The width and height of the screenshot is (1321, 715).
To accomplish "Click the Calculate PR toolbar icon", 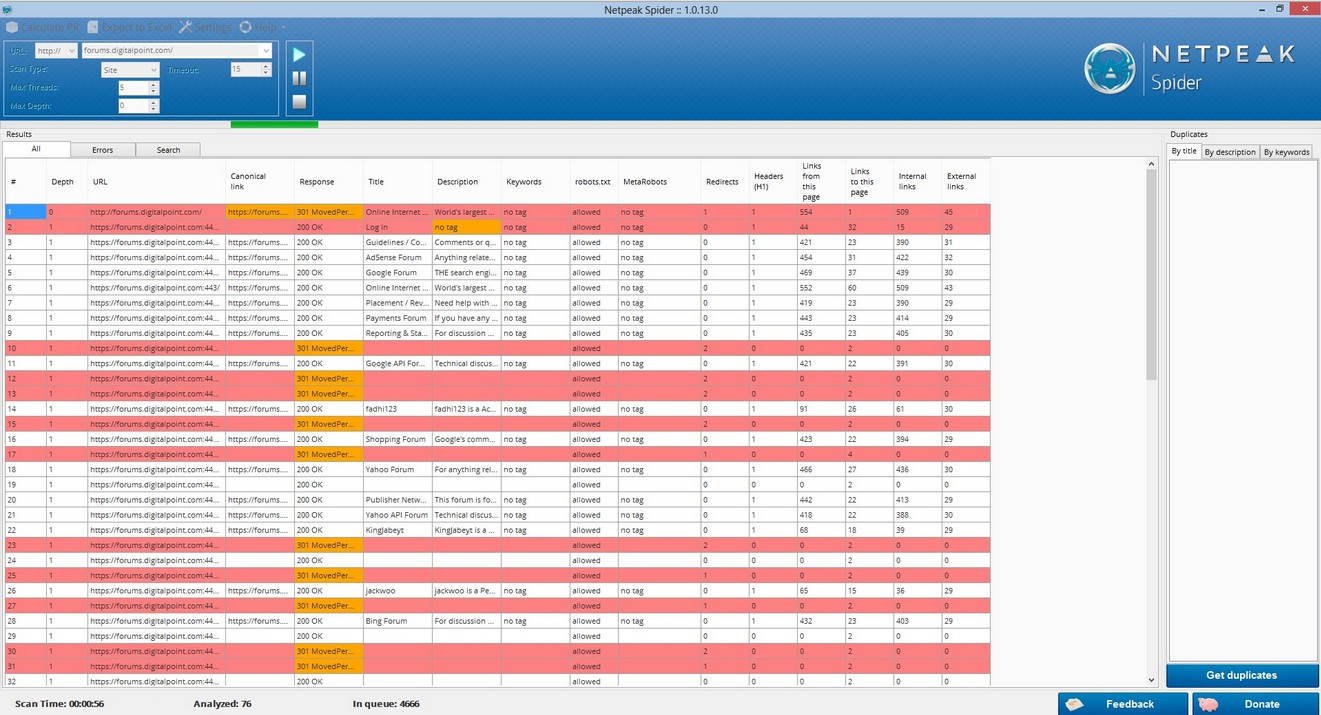I will (13, 27).
